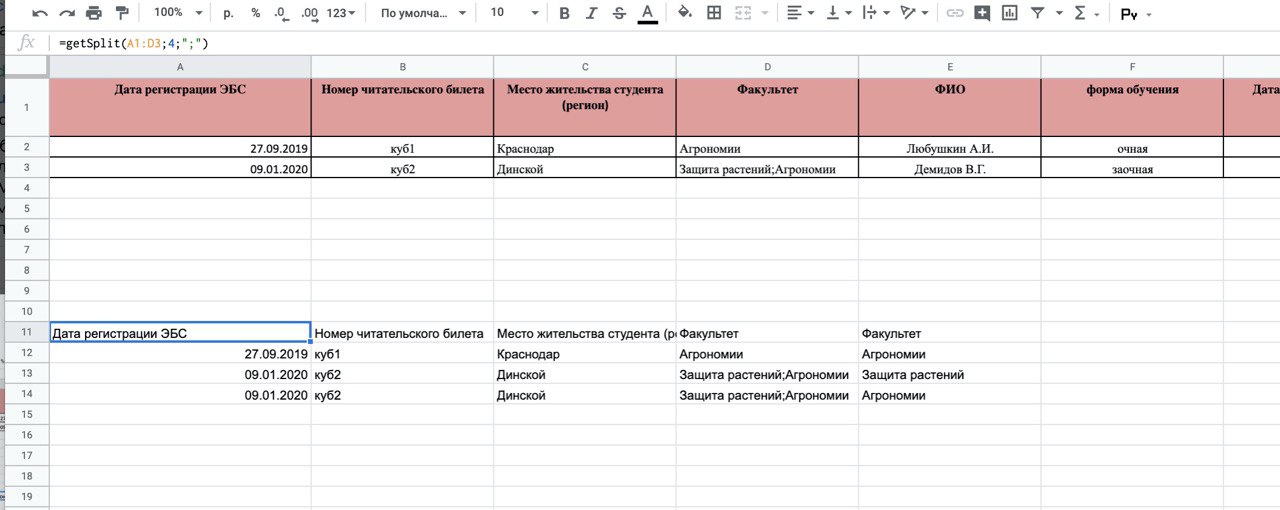Decrease decimal places

click(x=281, y=13)
